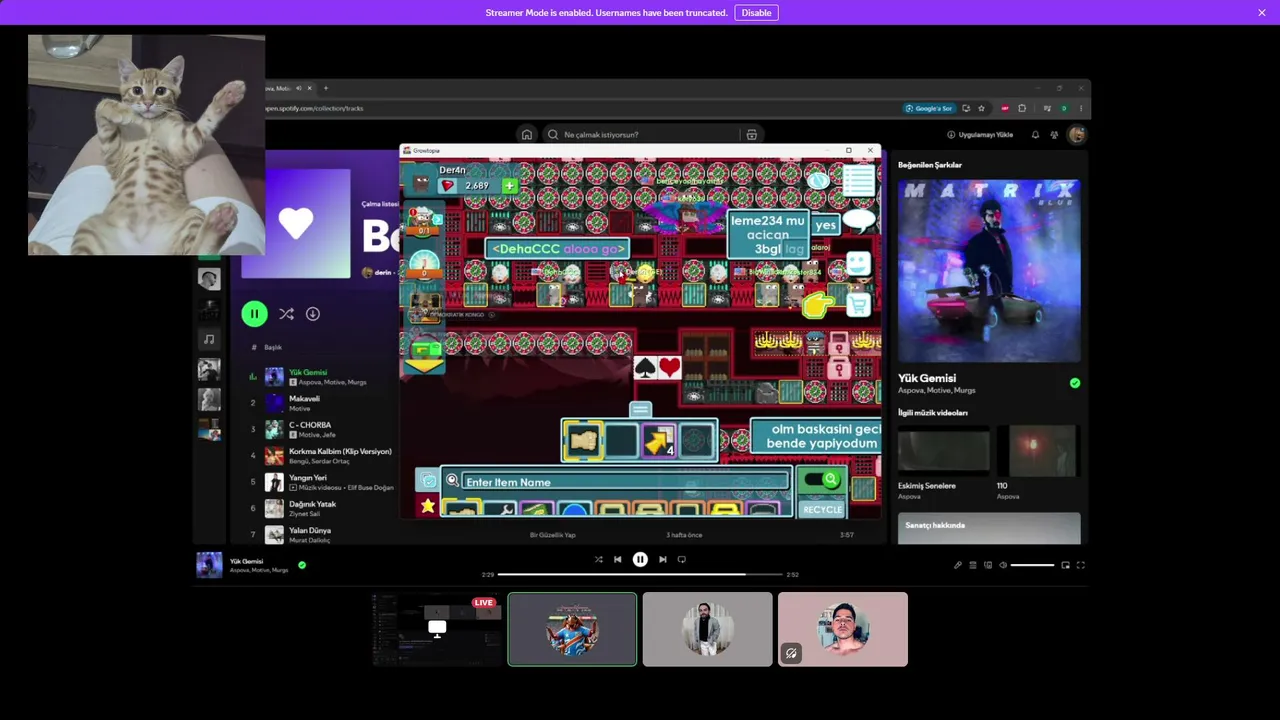Open a new Chrome tab

[325, 88]
